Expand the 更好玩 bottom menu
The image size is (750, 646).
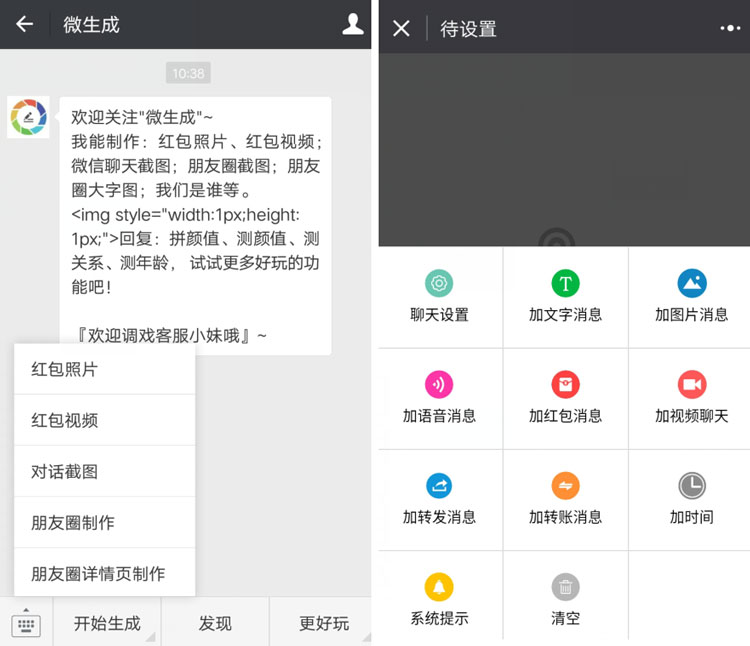tap(324, 623)
